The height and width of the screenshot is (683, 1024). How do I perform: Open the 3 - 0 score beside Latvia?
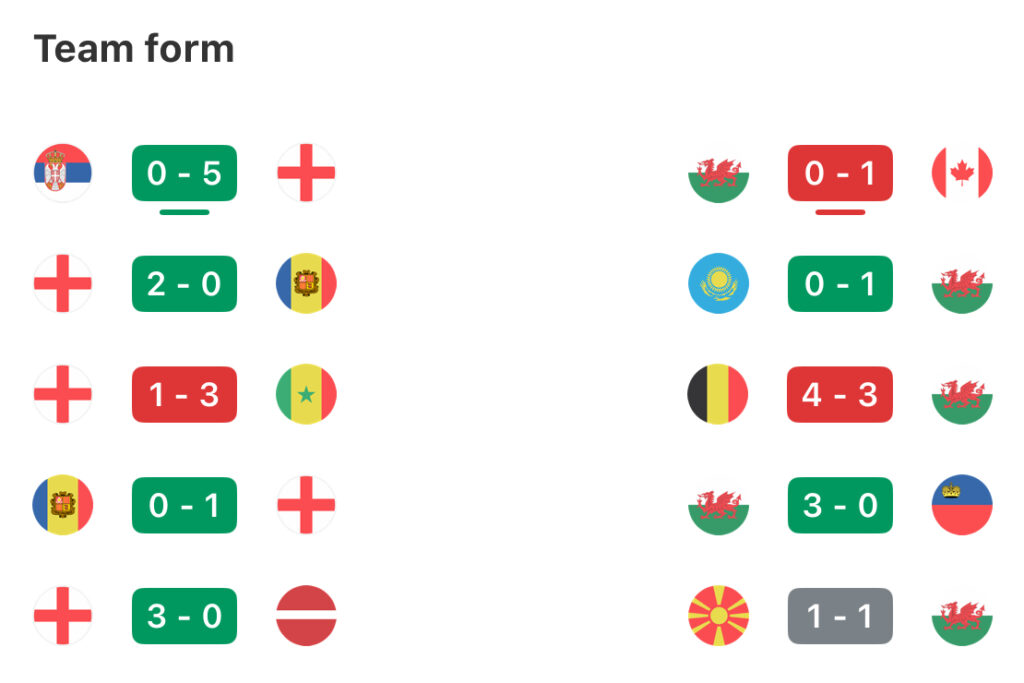click(185, 616)
